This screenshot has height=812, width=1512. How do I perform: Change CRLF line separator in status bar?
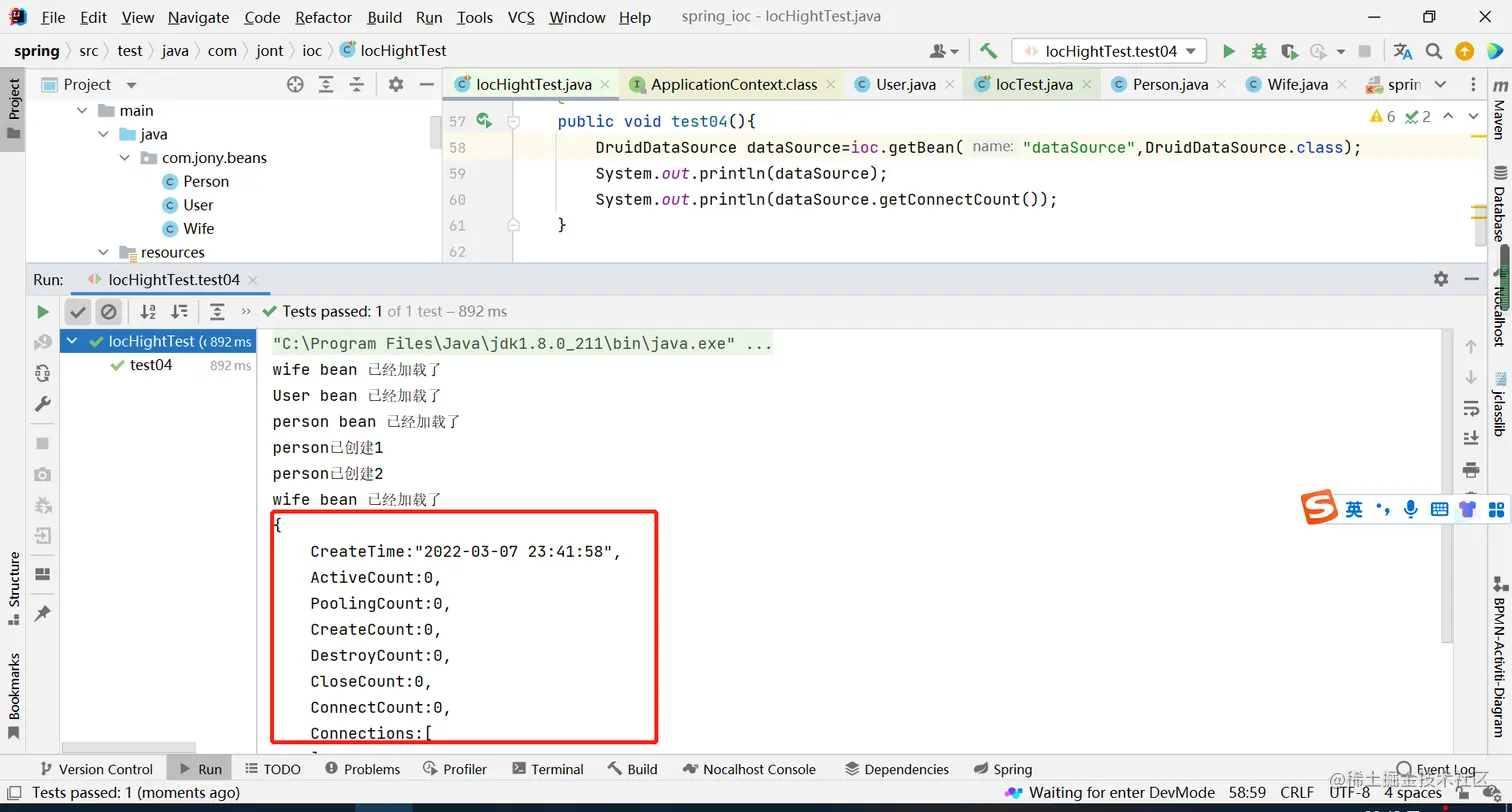[1297, 793]
